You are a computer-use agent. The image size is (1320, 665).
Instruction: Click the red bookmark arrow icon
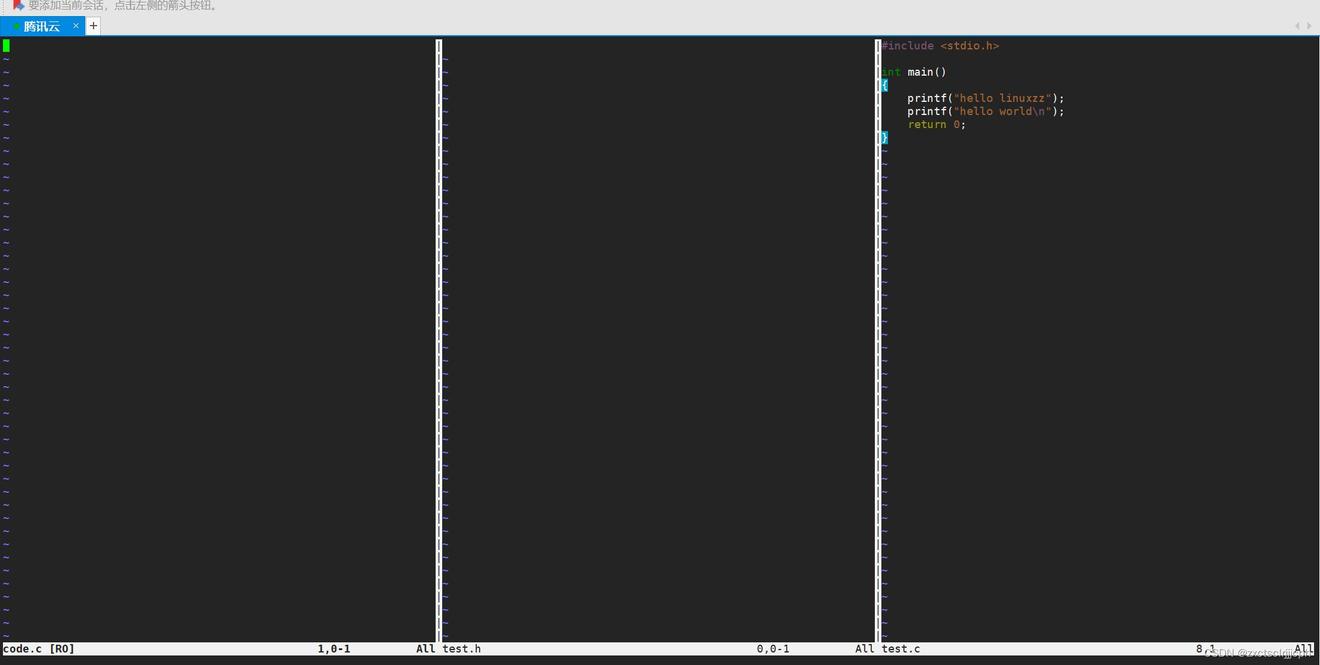tap(17, 5)
